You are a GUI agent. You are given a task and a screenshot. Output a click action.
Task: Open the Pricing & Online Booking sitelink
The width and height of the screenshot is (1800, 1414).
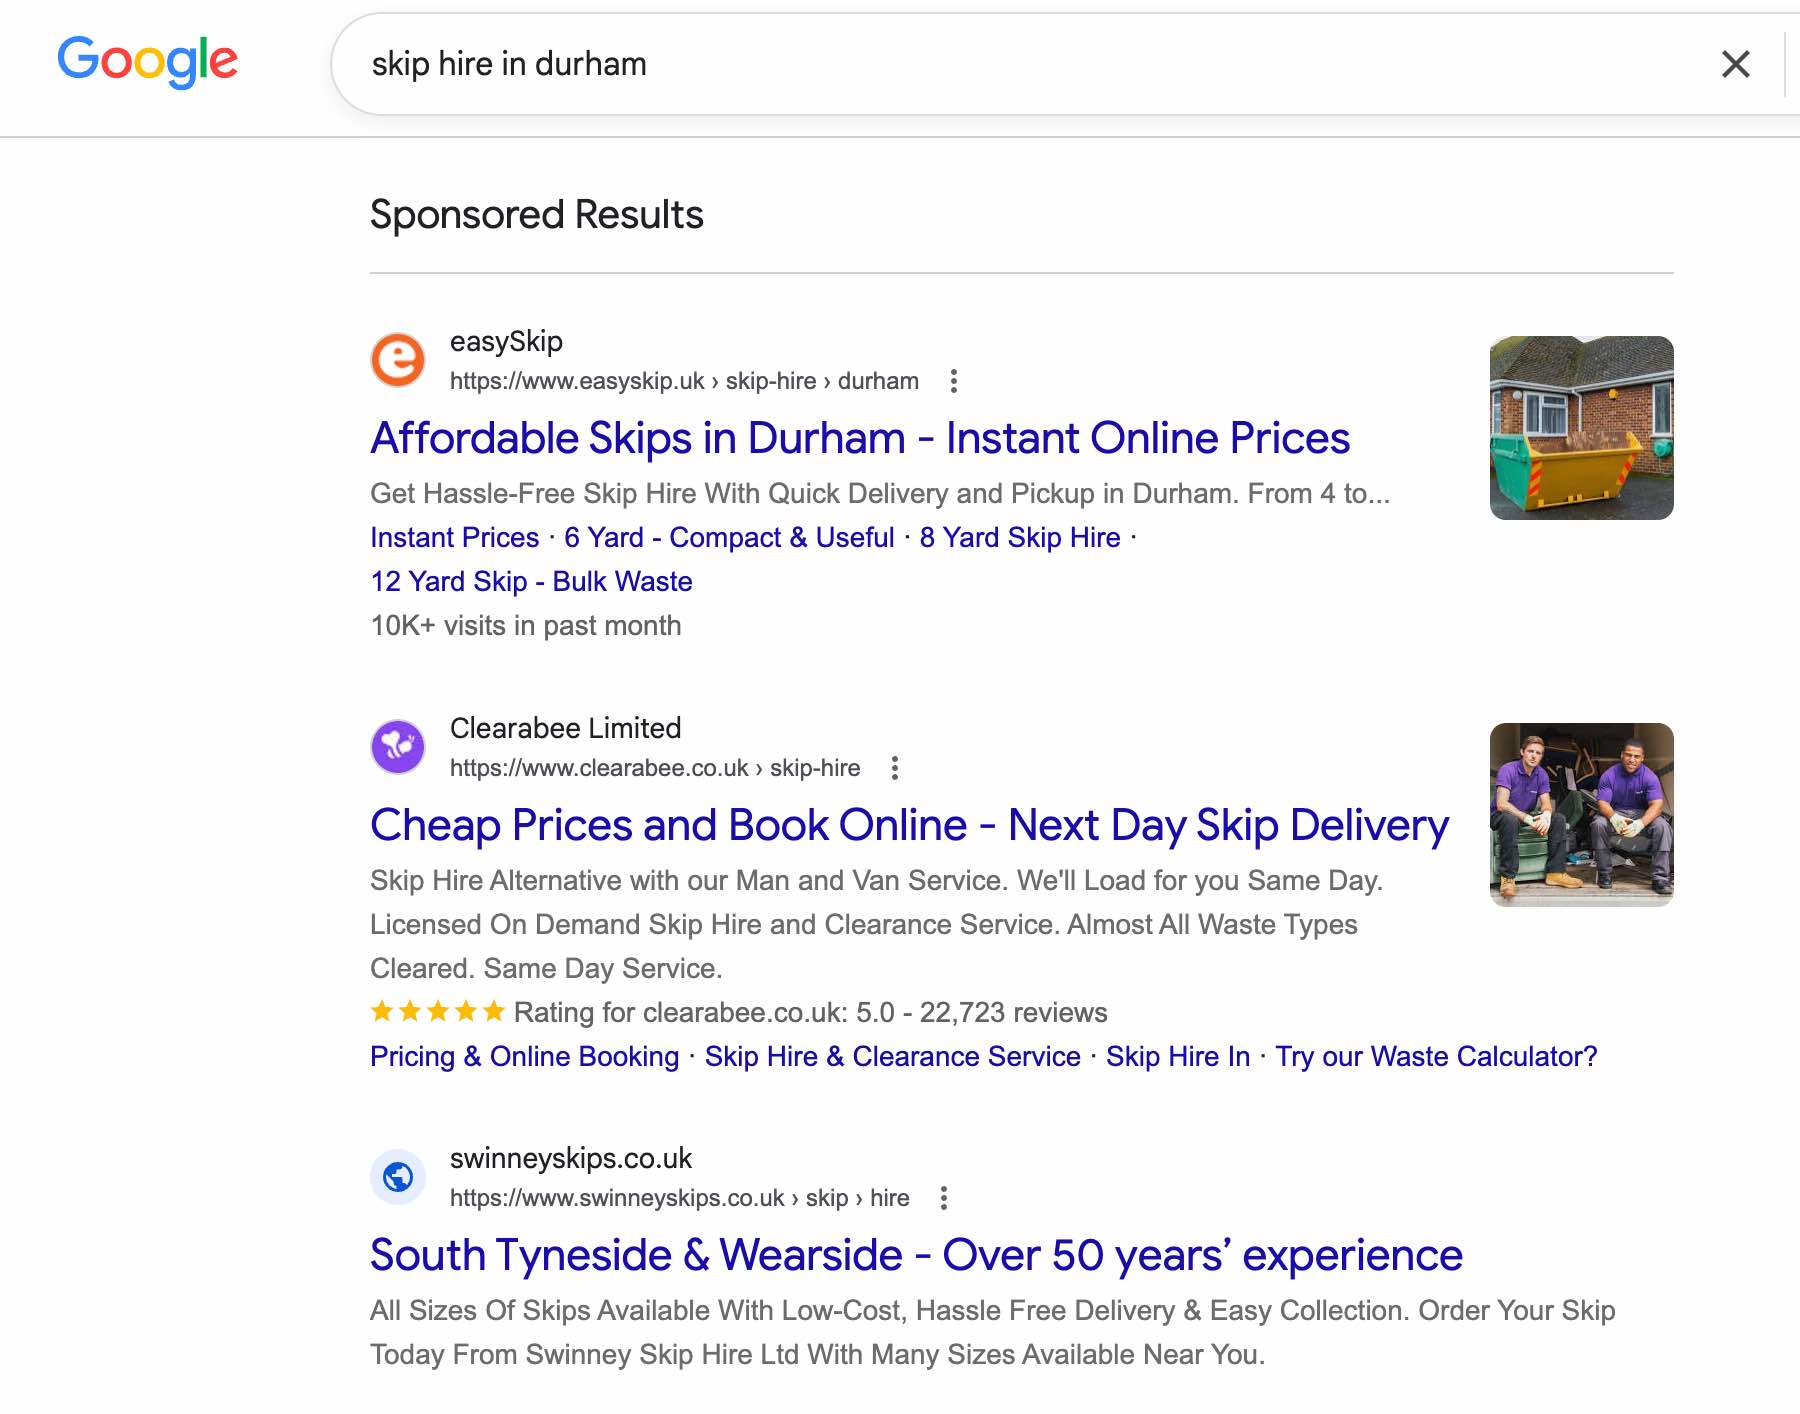click(x=524, y=1057)
